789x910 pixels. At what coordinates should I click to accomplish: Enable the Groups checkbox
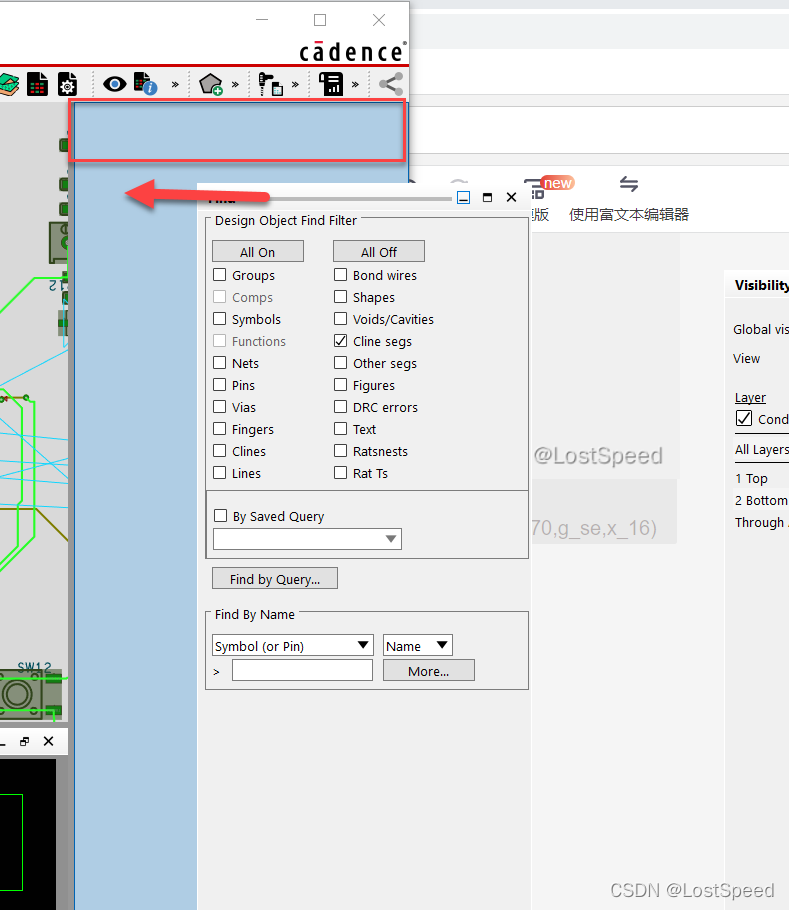[x=219, y=275]
